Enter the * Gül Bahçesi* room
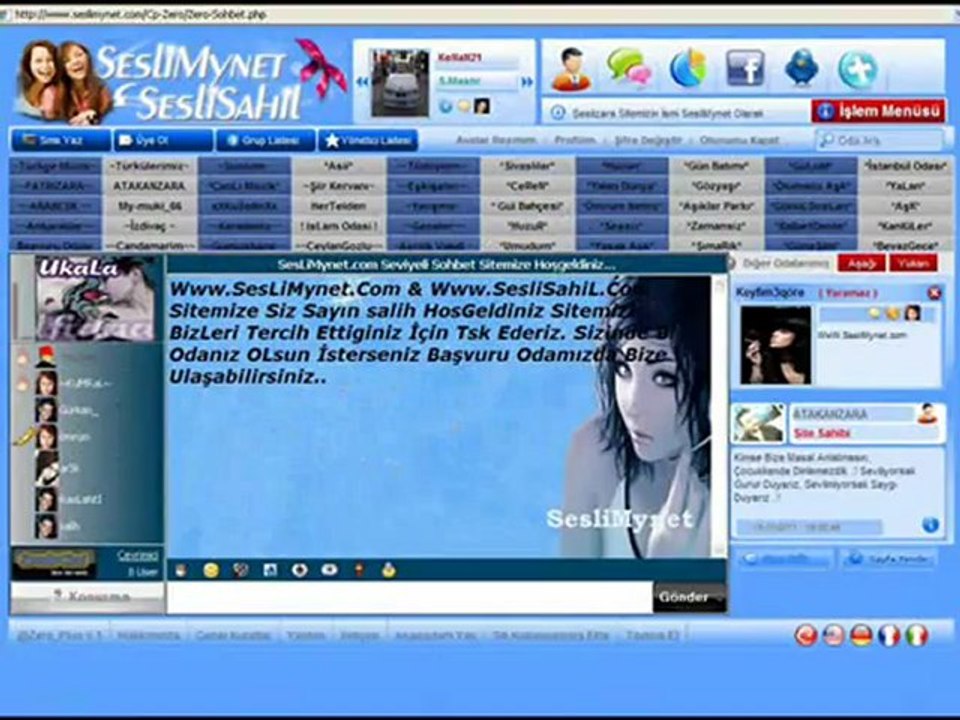The height and width of the screenshot is (720, 960). 527,206
